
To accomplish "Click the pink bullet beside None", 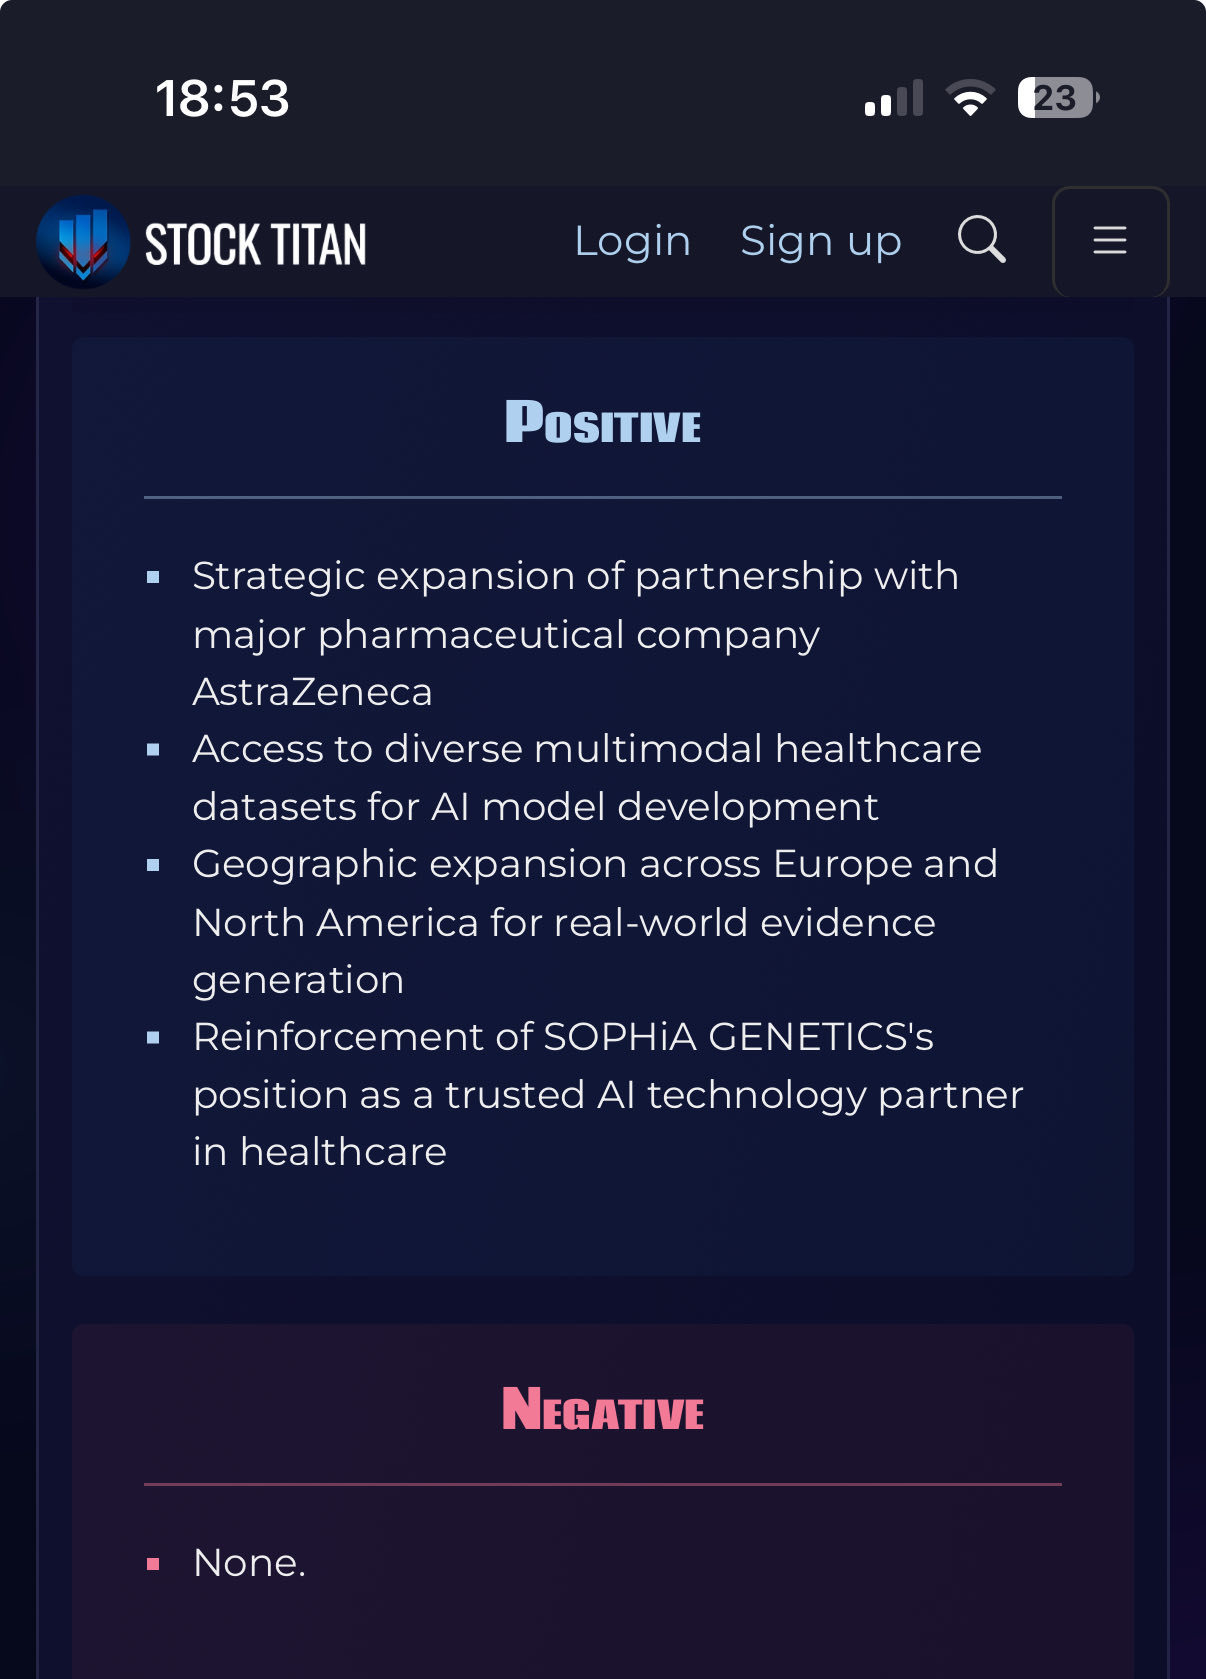I will point(153,1564).
